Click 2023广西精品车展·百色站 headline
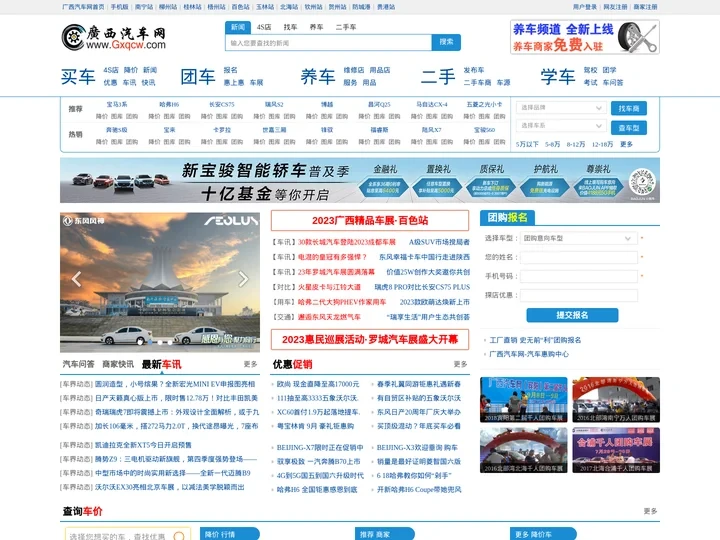 (370, 220)
